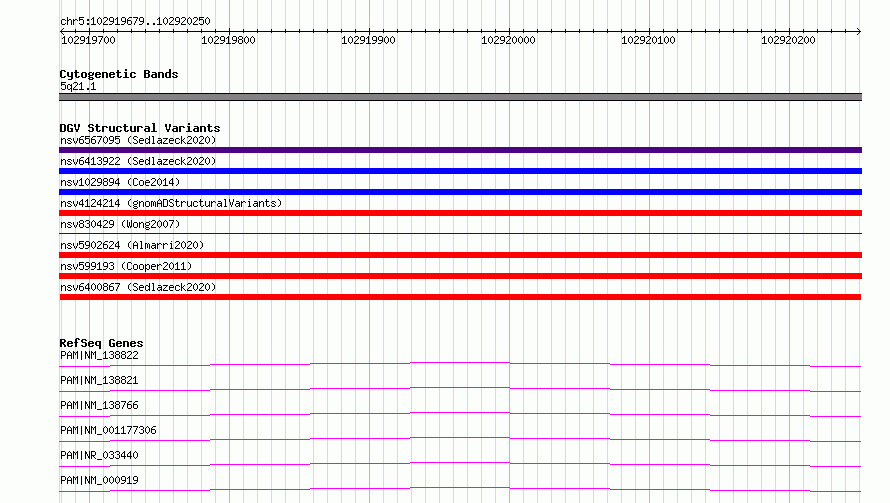Select variant label nsv6400867 (Sedlazeck2020)
The height and width of the screenshot is (503, 890).
point(138,287)
